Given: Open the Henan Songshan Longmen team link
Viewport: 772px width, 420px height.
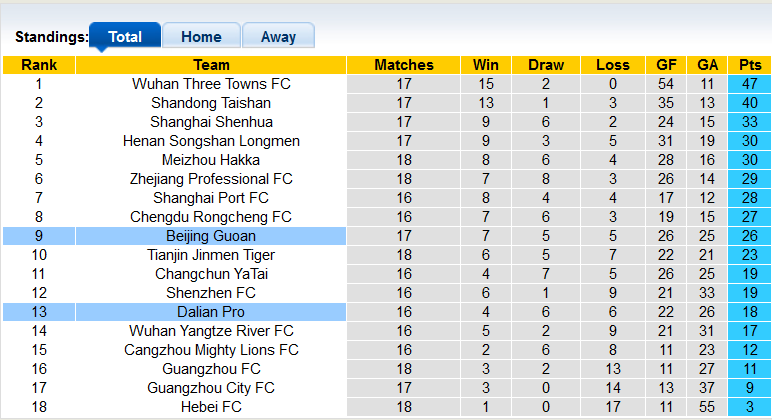Looking at the screenshot, I should click(x=211, y=141).
